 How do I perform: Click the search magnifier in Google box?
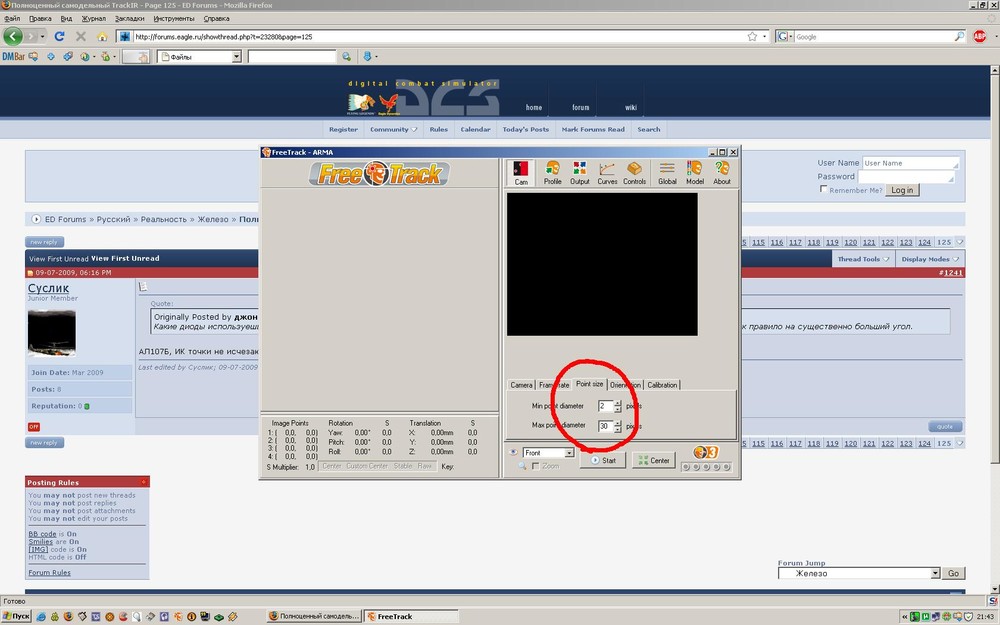[x=959, y=36]
